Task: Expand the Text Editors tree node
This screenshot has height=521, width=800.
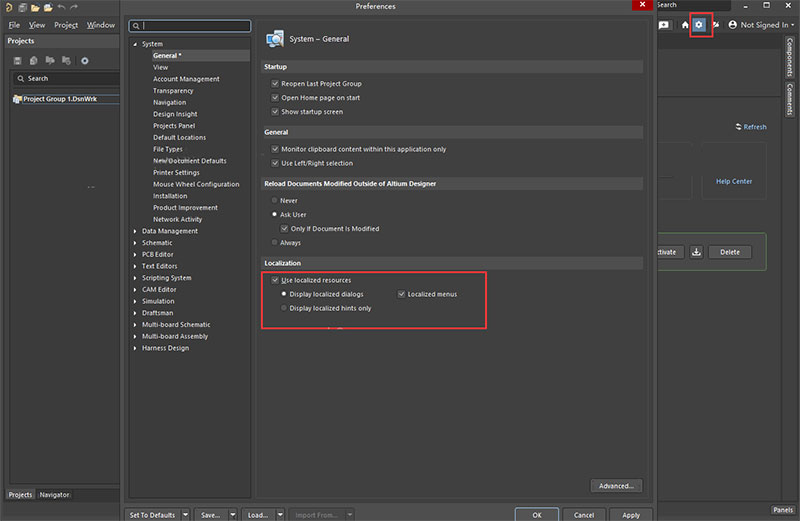Action: (x=135, y=266)
